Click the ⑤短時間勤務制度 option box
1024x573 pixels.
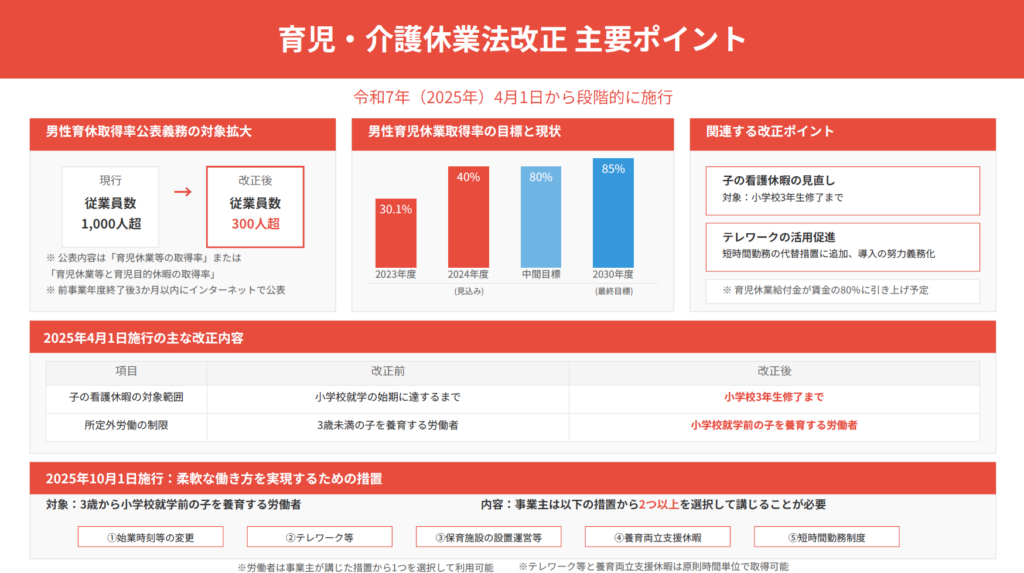827,537
